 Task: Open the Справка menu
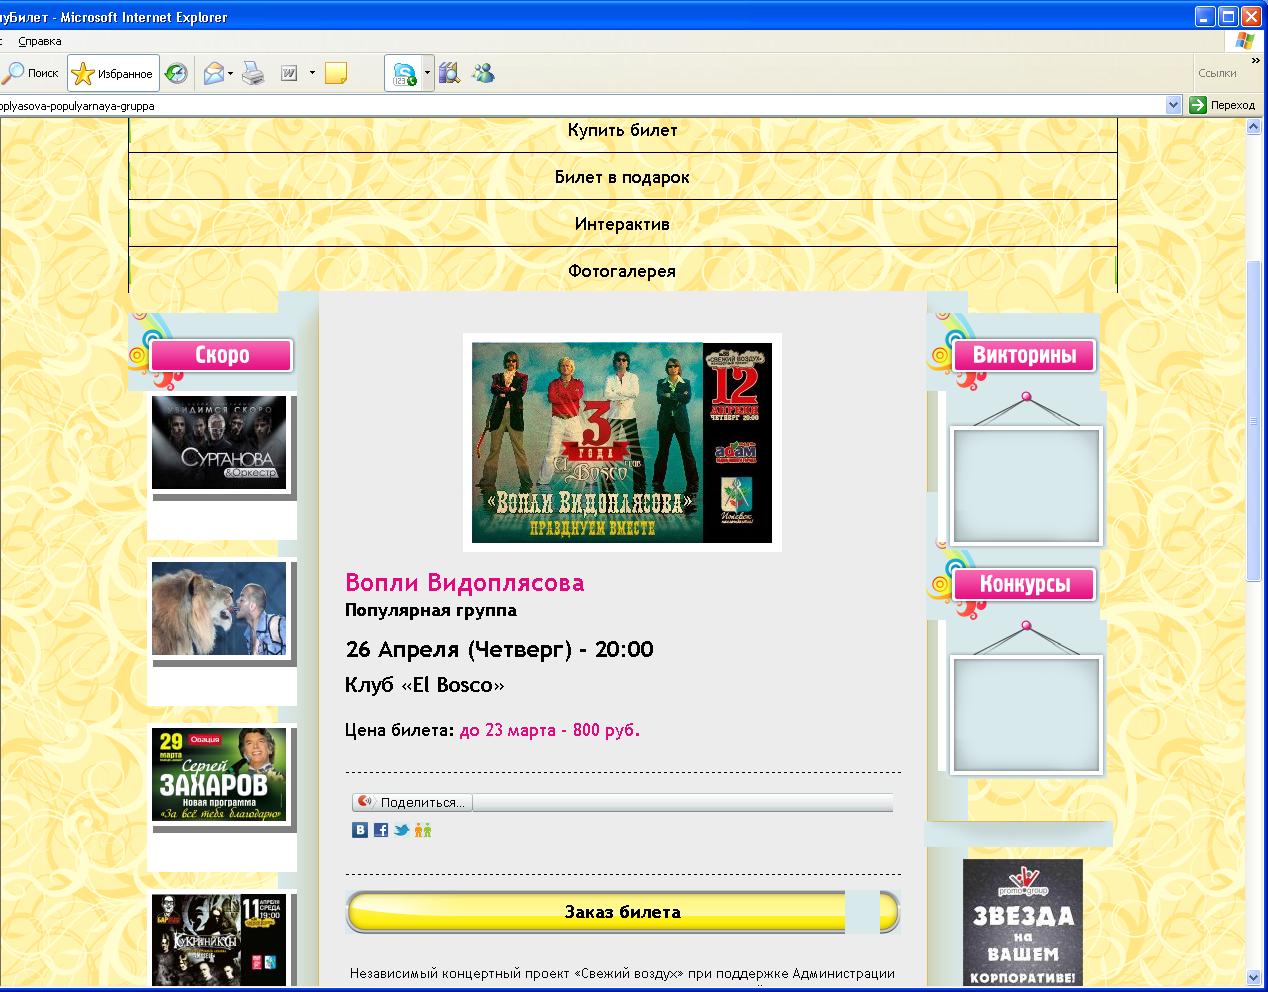pos(40,41)
